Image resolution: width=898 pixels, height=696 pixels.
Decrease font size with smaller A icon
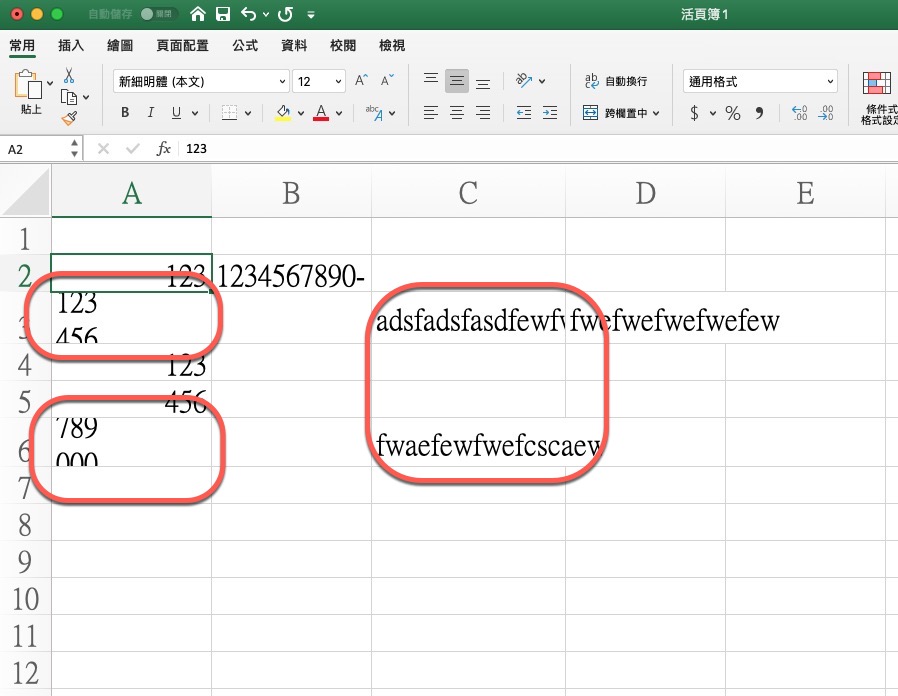point(388,80)
